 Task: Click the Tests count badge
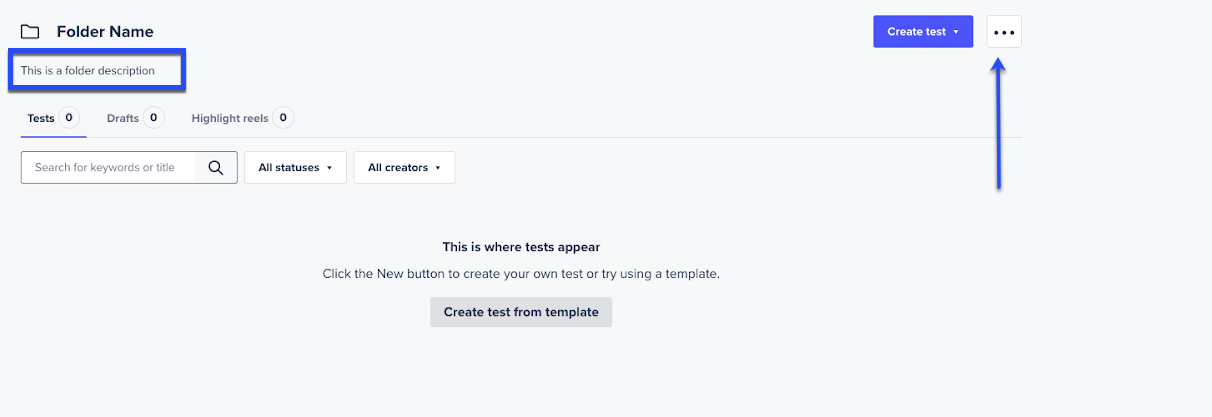pyautogui.click(x=69, y=118)
